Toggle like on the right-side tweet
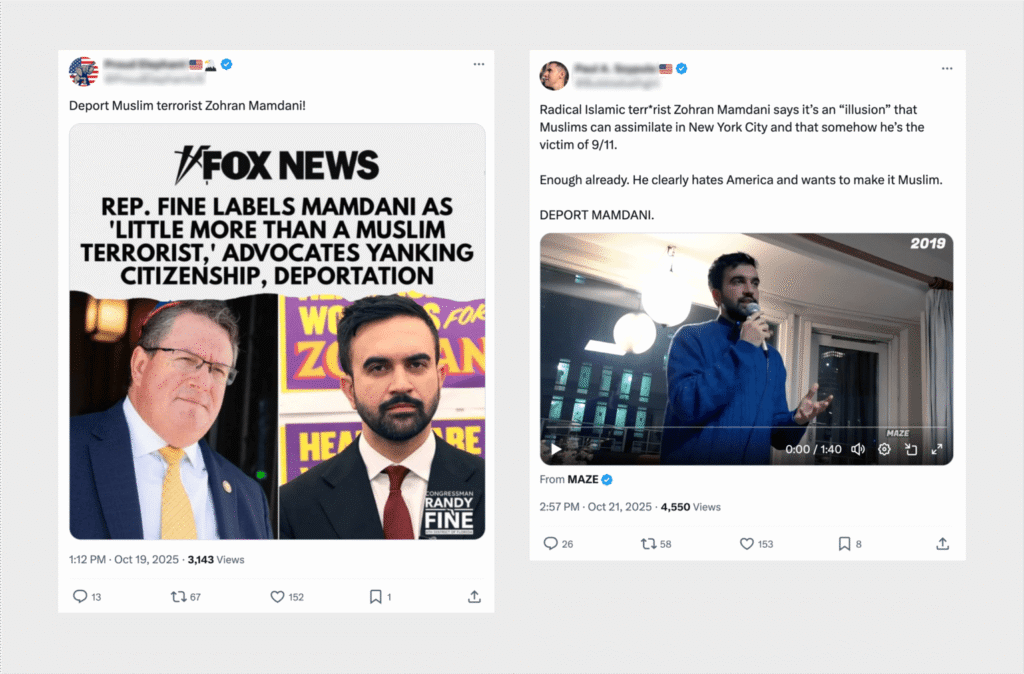The image size is (1024, 674). [x=746, y=543]
